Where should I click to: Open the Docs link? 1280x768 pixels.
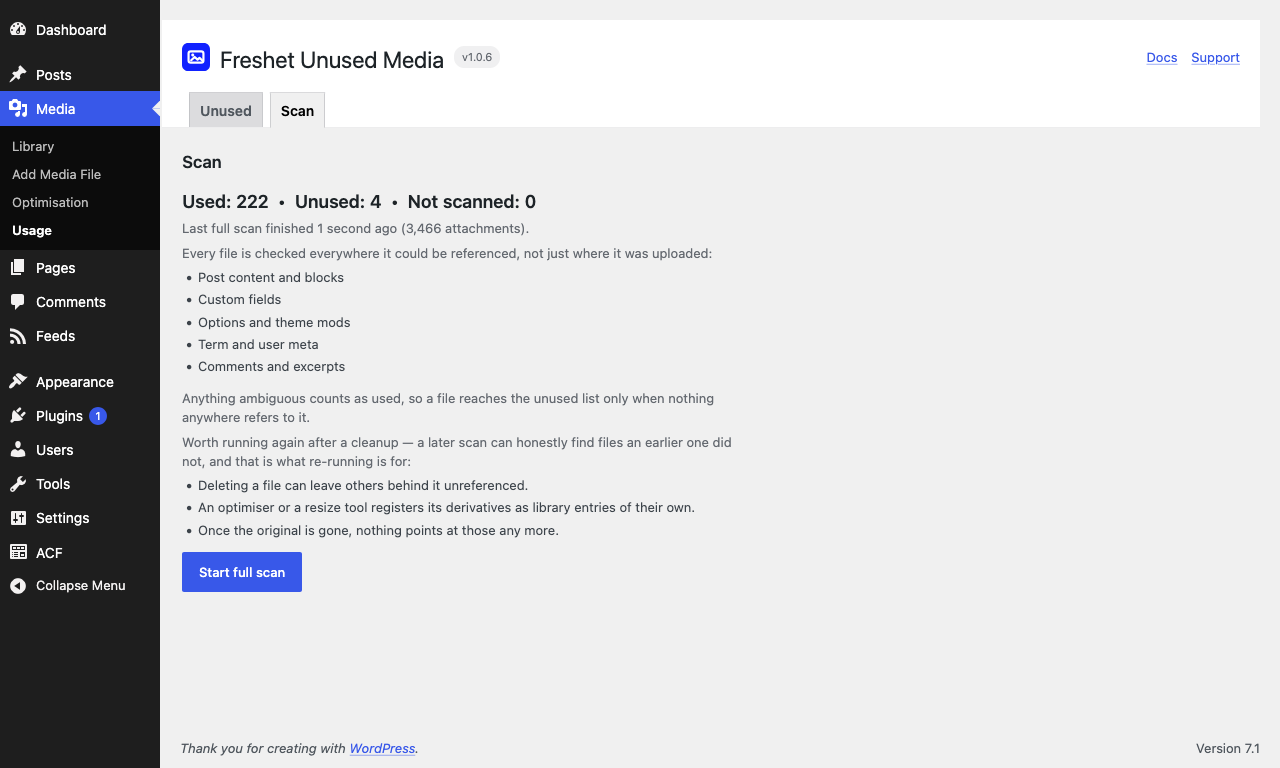pos(1162,58)
